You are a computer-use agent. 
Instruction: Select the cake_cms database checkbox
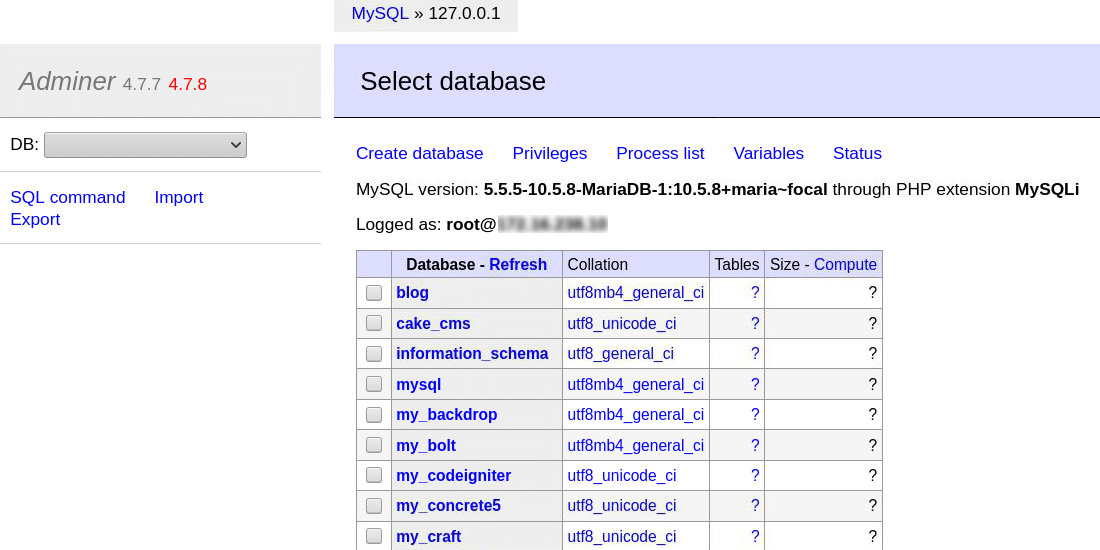374,323
